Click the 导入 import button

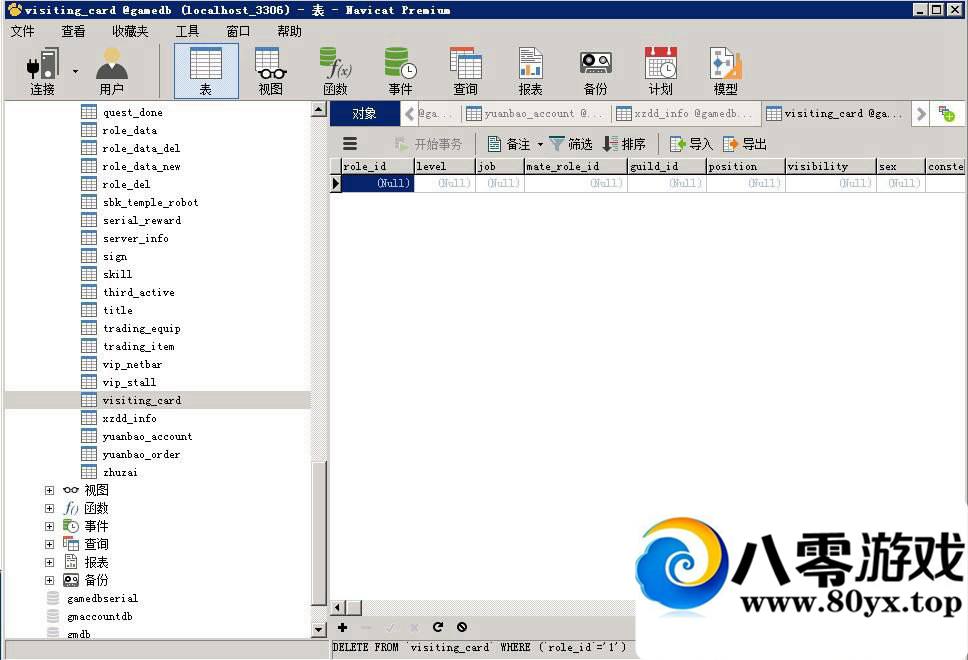coord(691,144)
